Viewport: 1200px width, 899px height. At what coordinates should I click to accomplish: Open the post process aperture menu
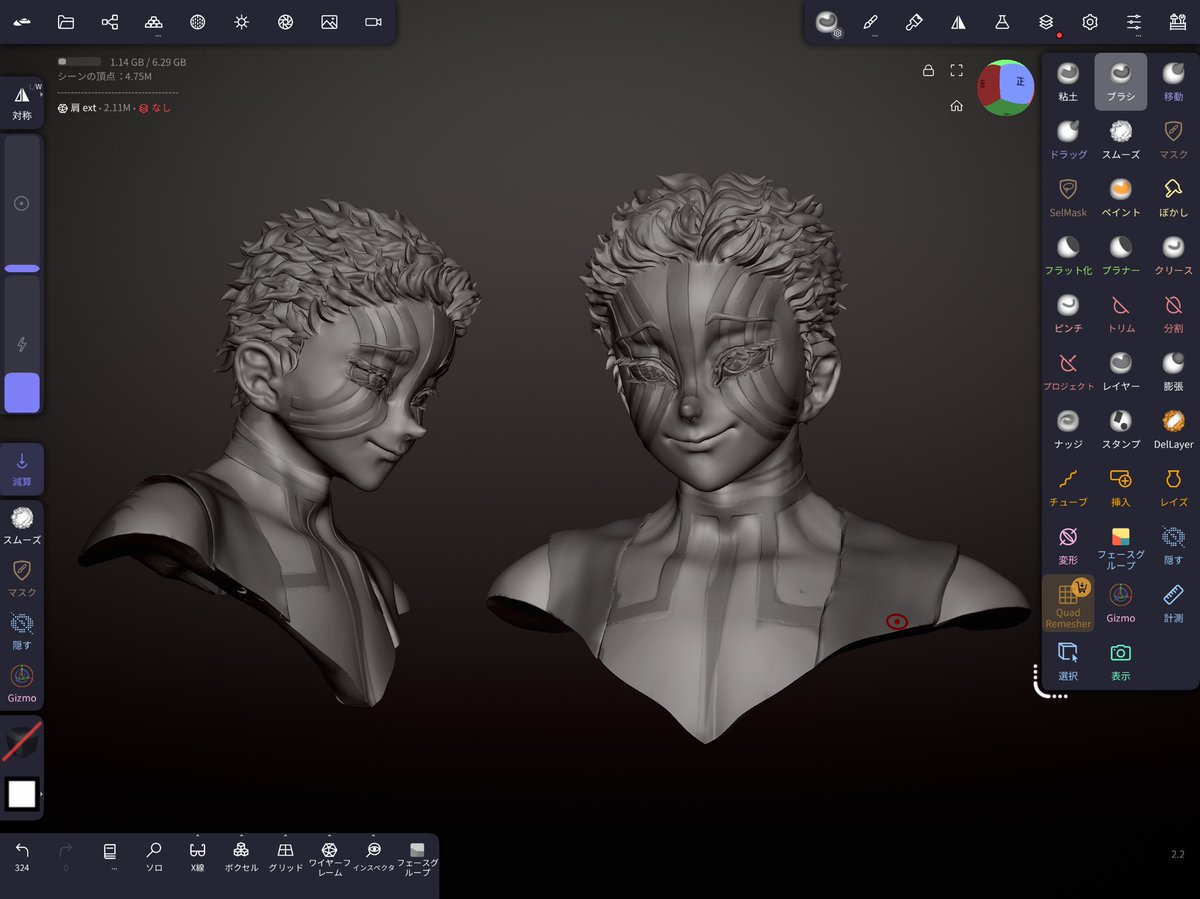tap(285, 22)
